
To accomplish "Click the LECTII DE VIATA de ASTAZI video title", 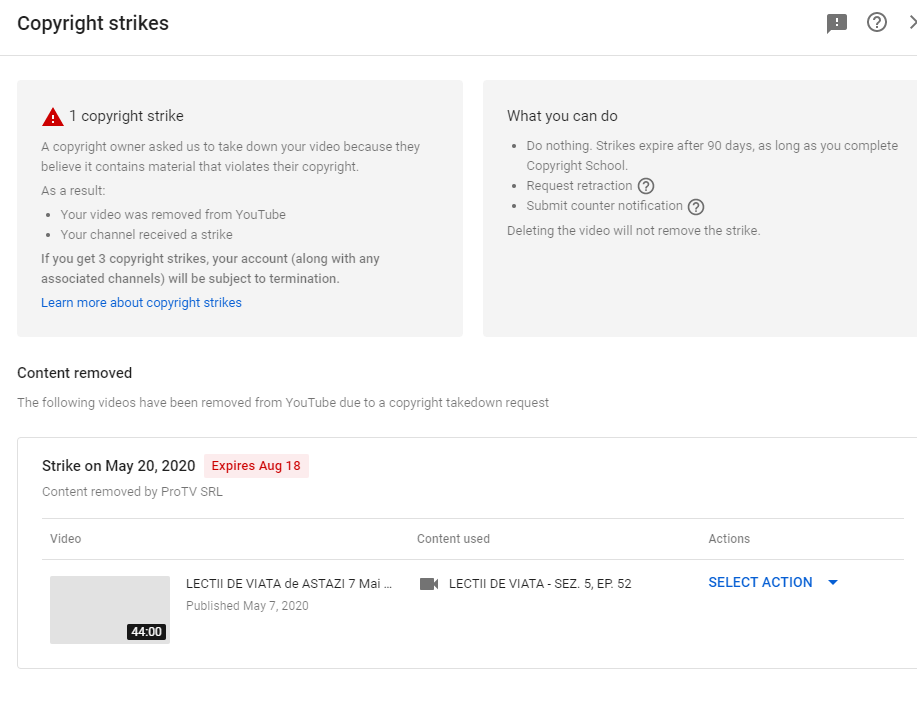I will point(289,583).
